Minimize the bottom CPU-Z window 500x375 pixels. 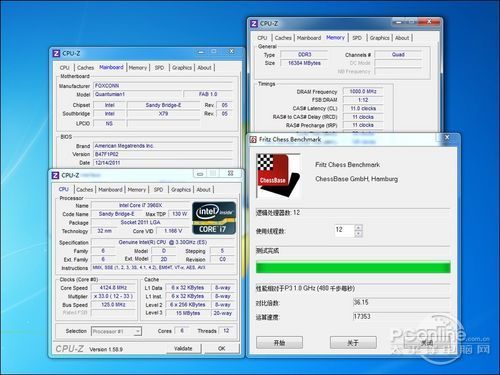[x=200, y=174]
